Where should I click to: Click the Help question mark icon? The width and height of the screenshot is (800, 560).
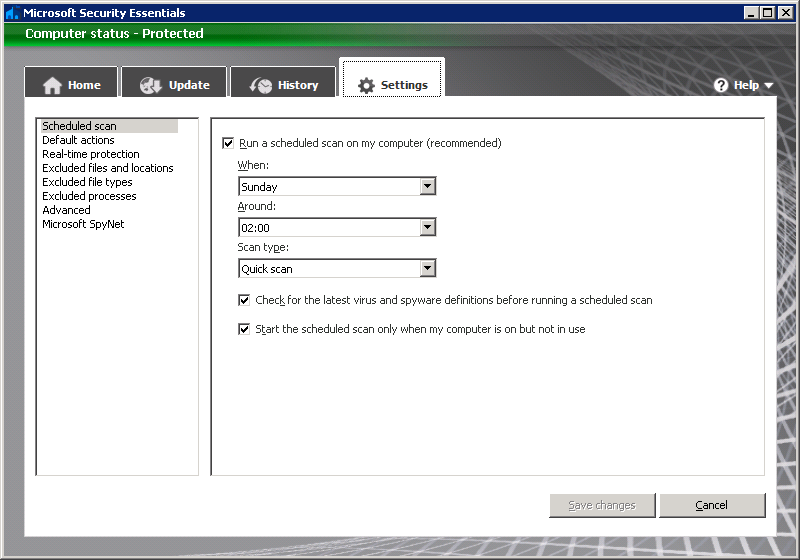[721, 85]
